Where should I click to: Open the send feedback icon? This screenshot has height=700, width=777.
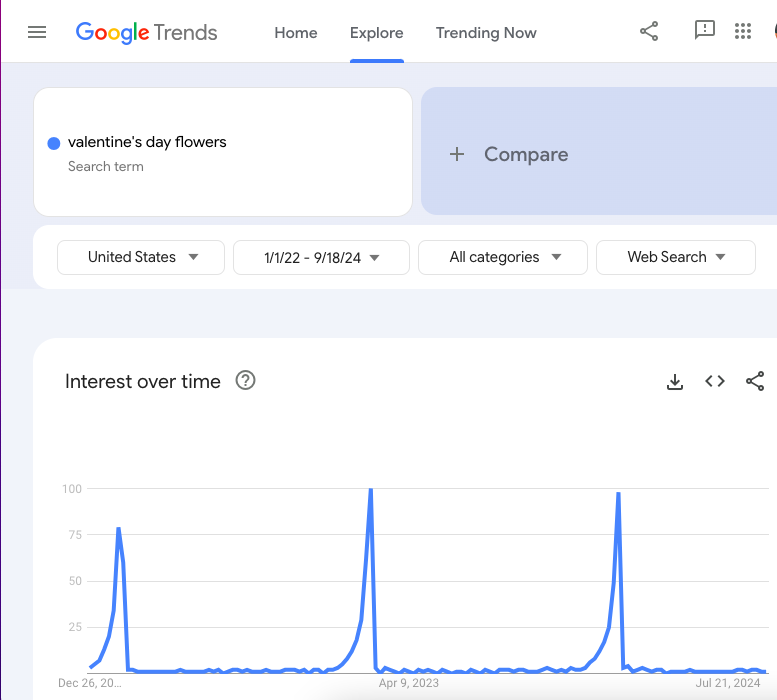tap(704, 31)
